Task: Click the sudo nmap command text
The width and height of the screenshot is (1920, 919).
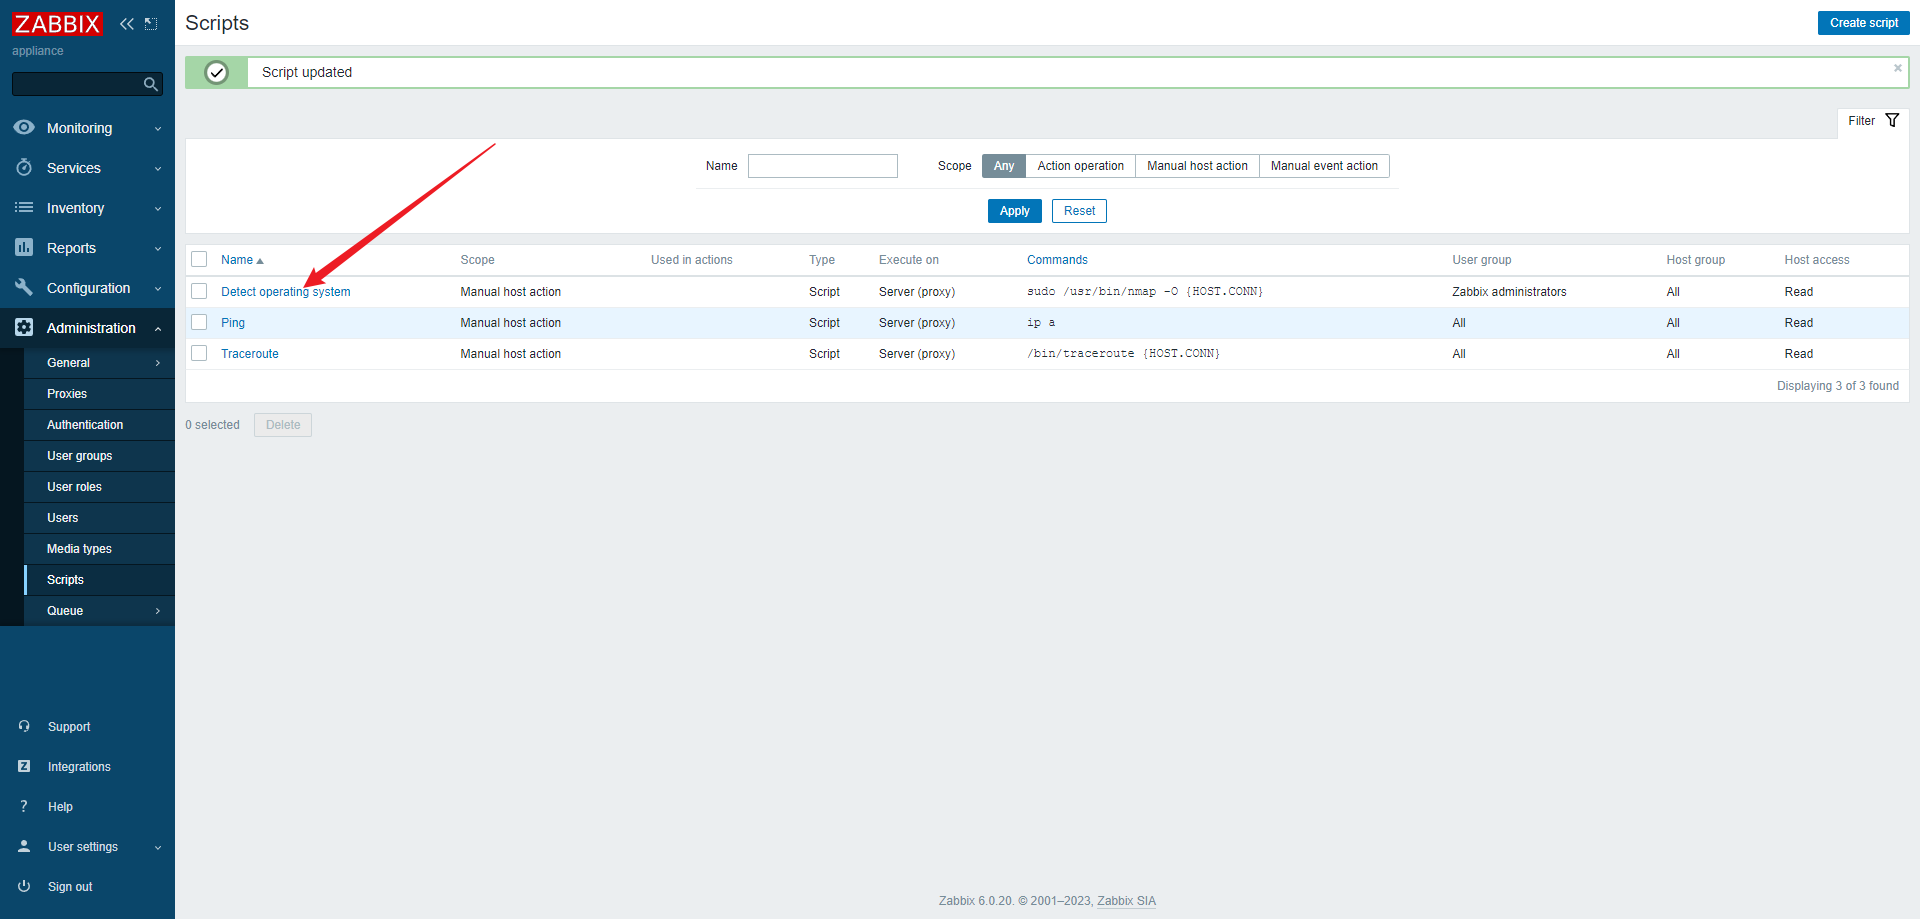Action: (x=1145, y=292)
